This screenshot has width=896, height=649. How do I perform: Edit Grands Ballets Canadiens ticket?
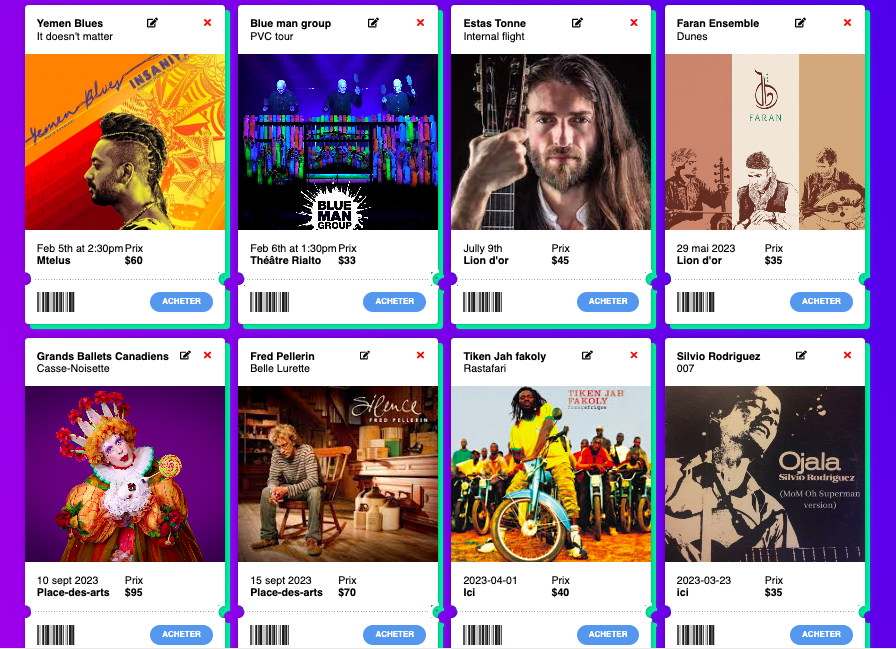click(x=185, y=355)
